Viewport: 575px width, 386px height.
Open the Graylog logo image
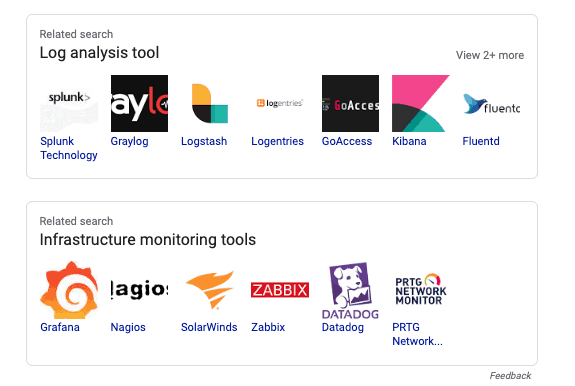click(x=139, y=103)
